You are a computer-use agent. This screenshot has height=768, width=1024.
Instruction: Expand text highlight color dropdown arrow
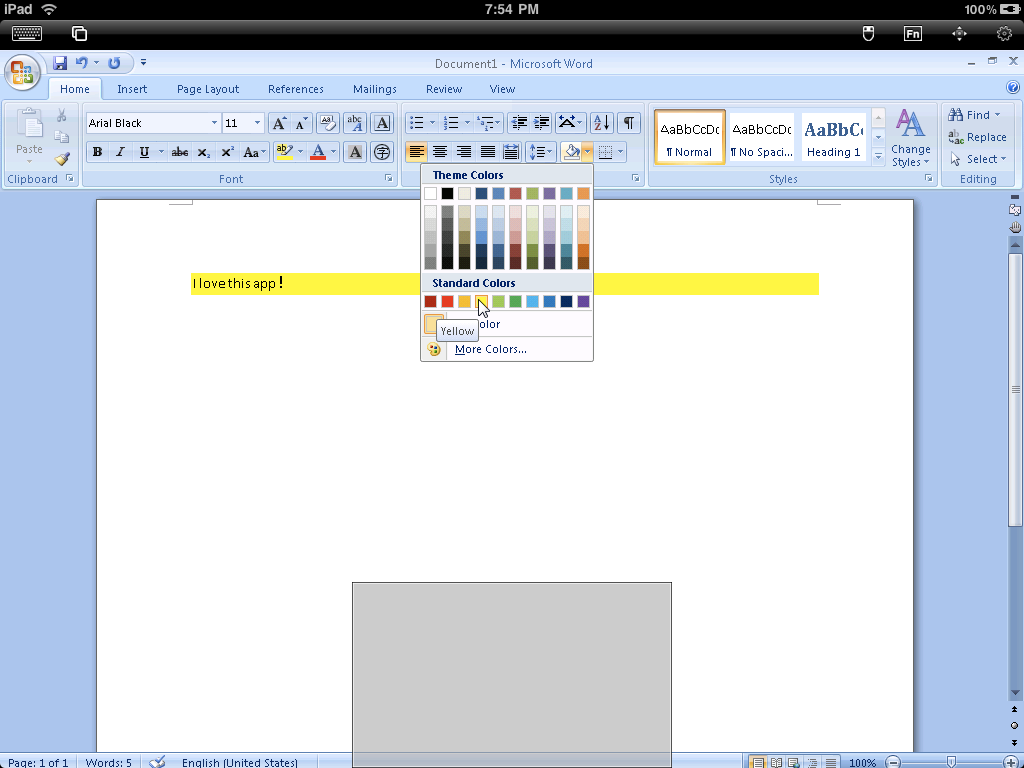coord(300,152)
